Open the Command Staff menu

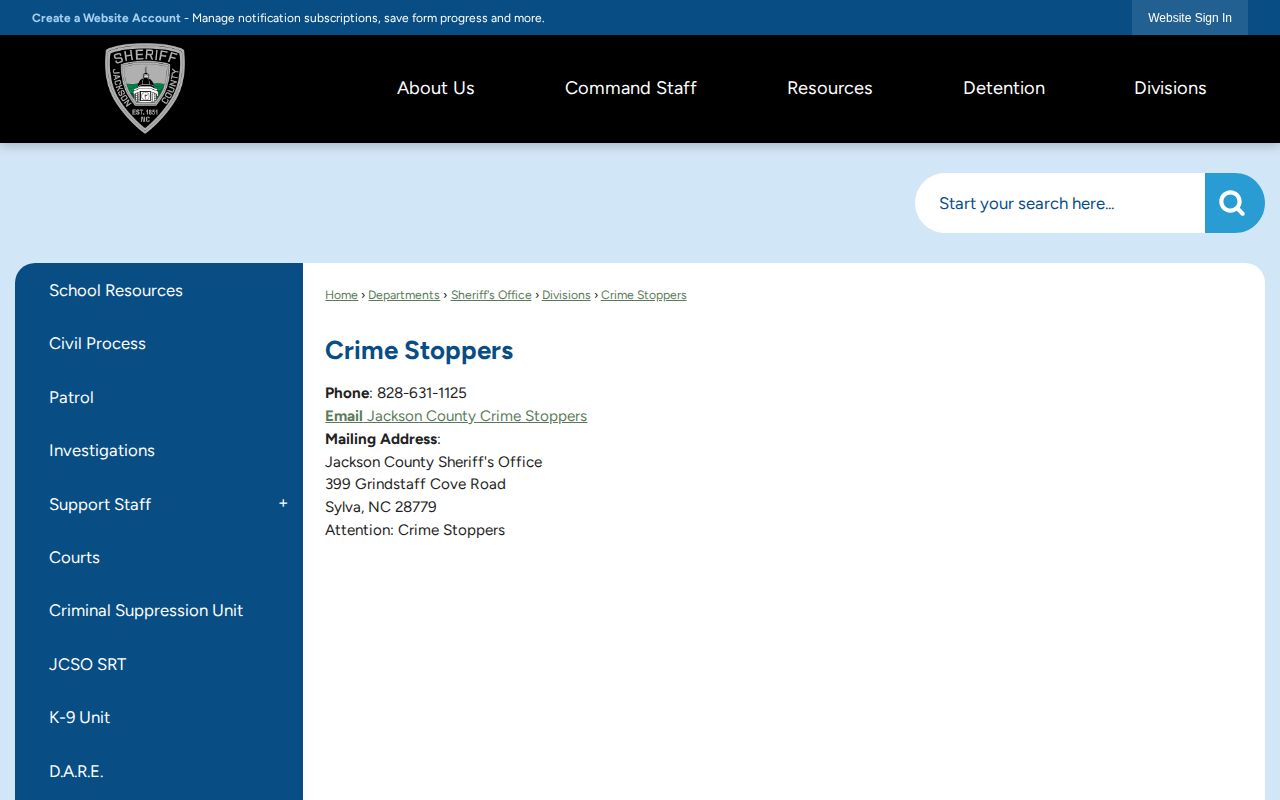tap(631, 88)
